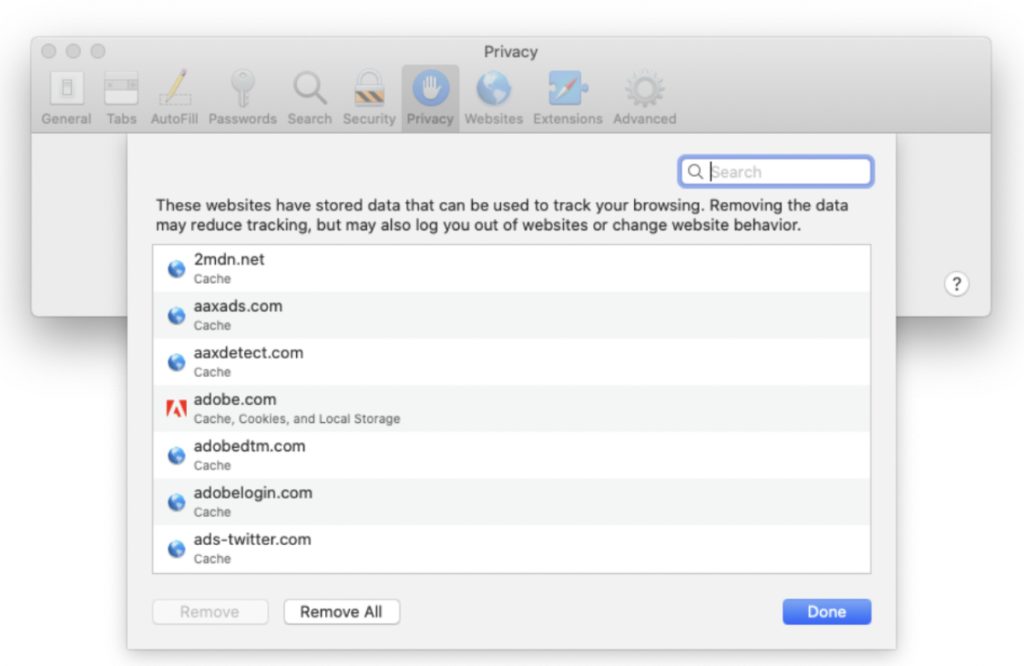Select the Privacy hand icon
Viewport: 1024px width, 666px height.
(430, 88)
